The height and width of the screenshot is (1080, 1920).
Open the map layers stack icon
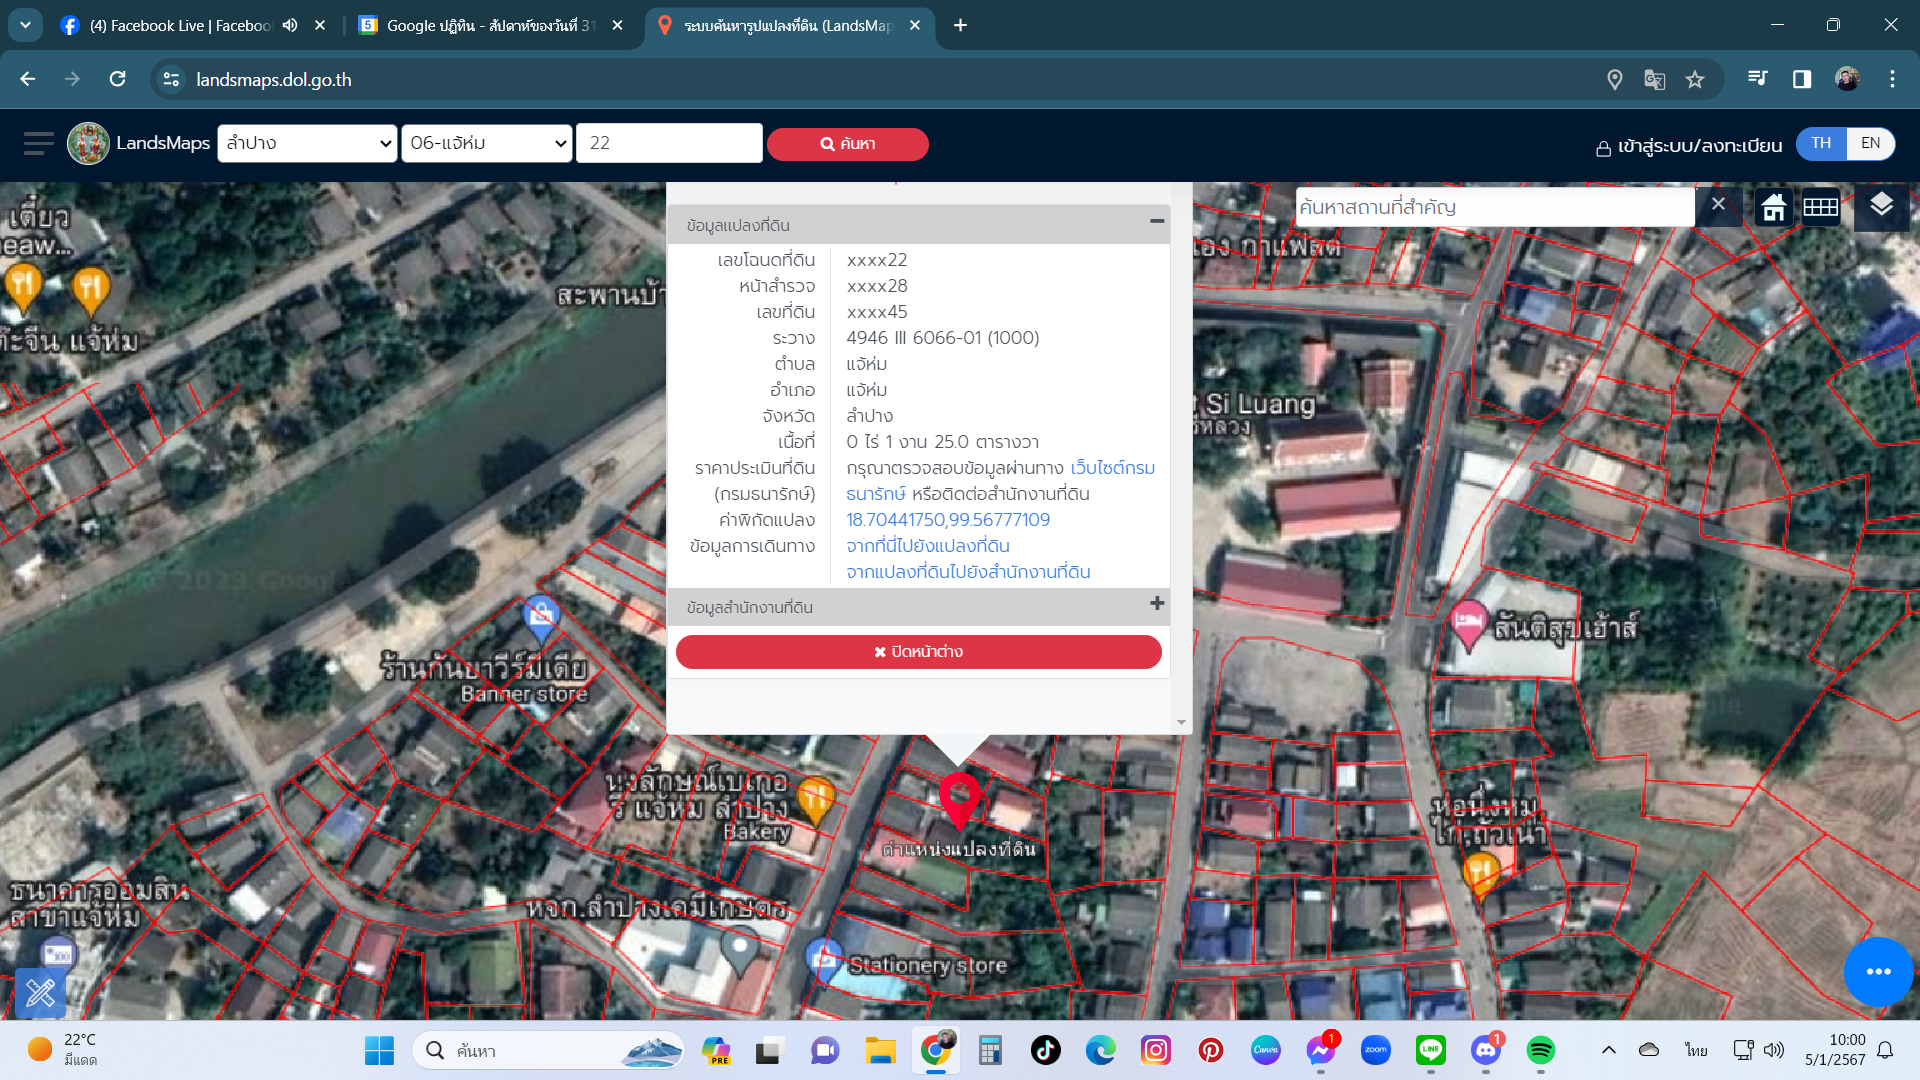[1881, 206]
